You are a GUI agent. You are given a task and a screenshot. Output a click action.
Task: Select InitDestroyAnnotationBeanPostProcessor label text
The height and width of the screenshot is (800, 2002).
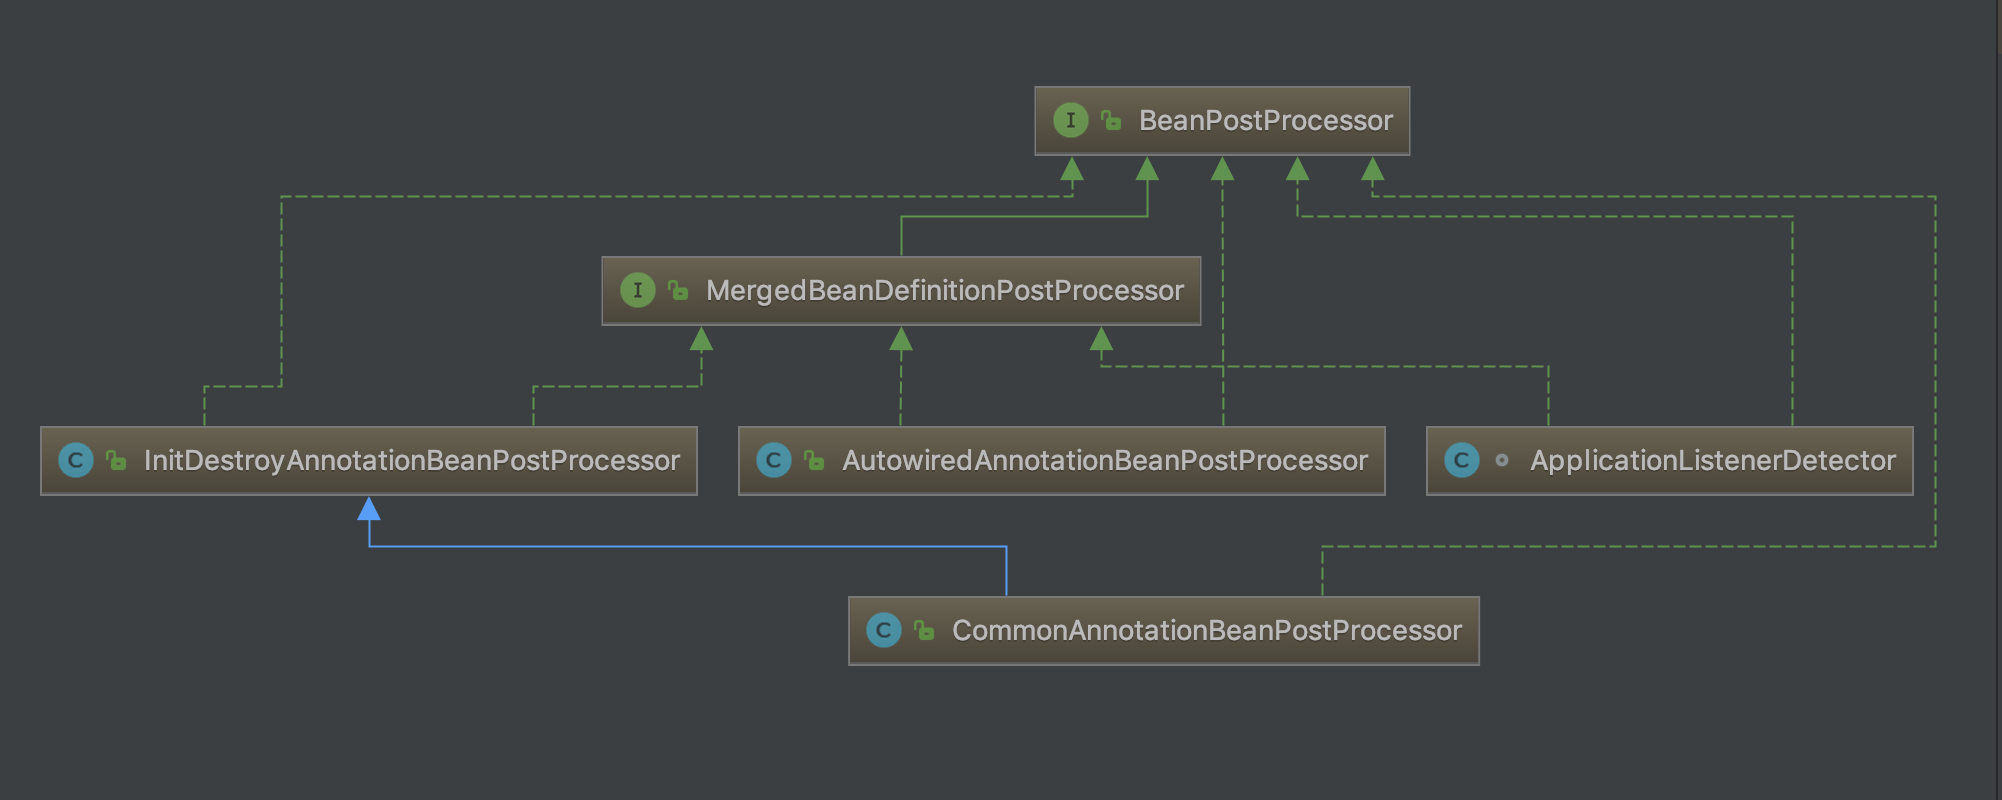412,461
